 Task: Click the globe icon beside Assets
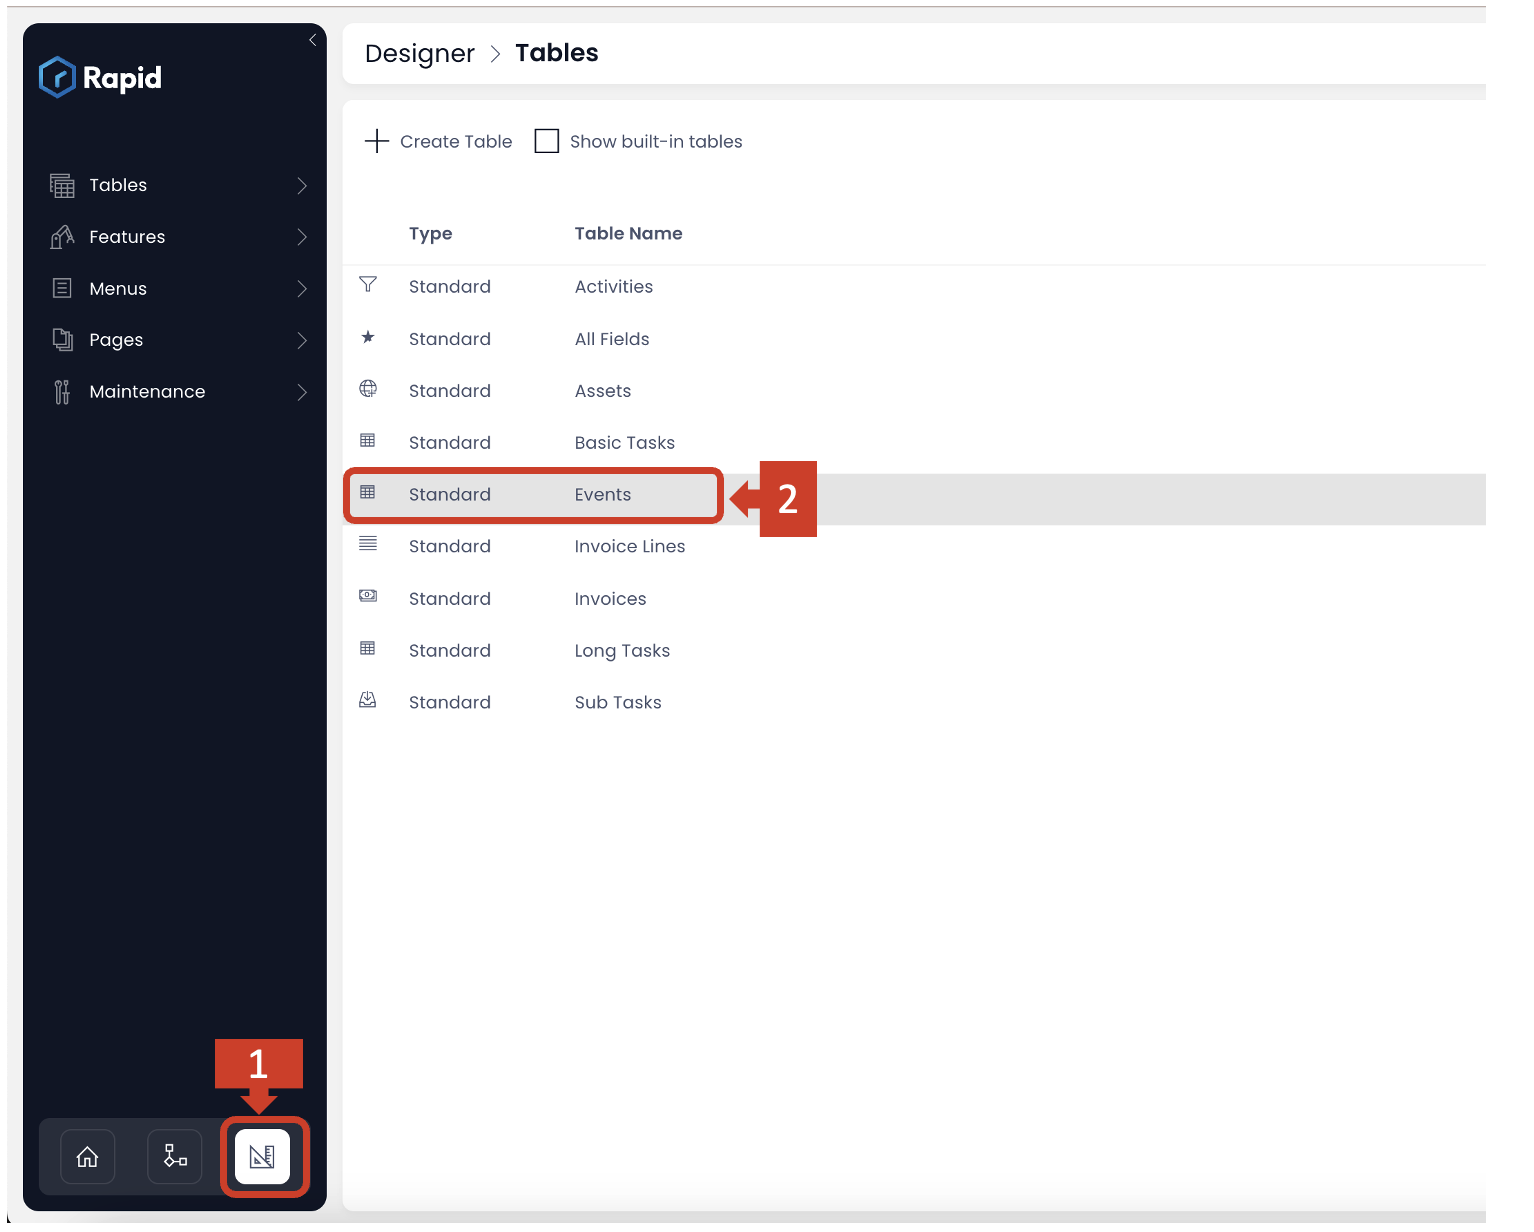tap(368, 389)
